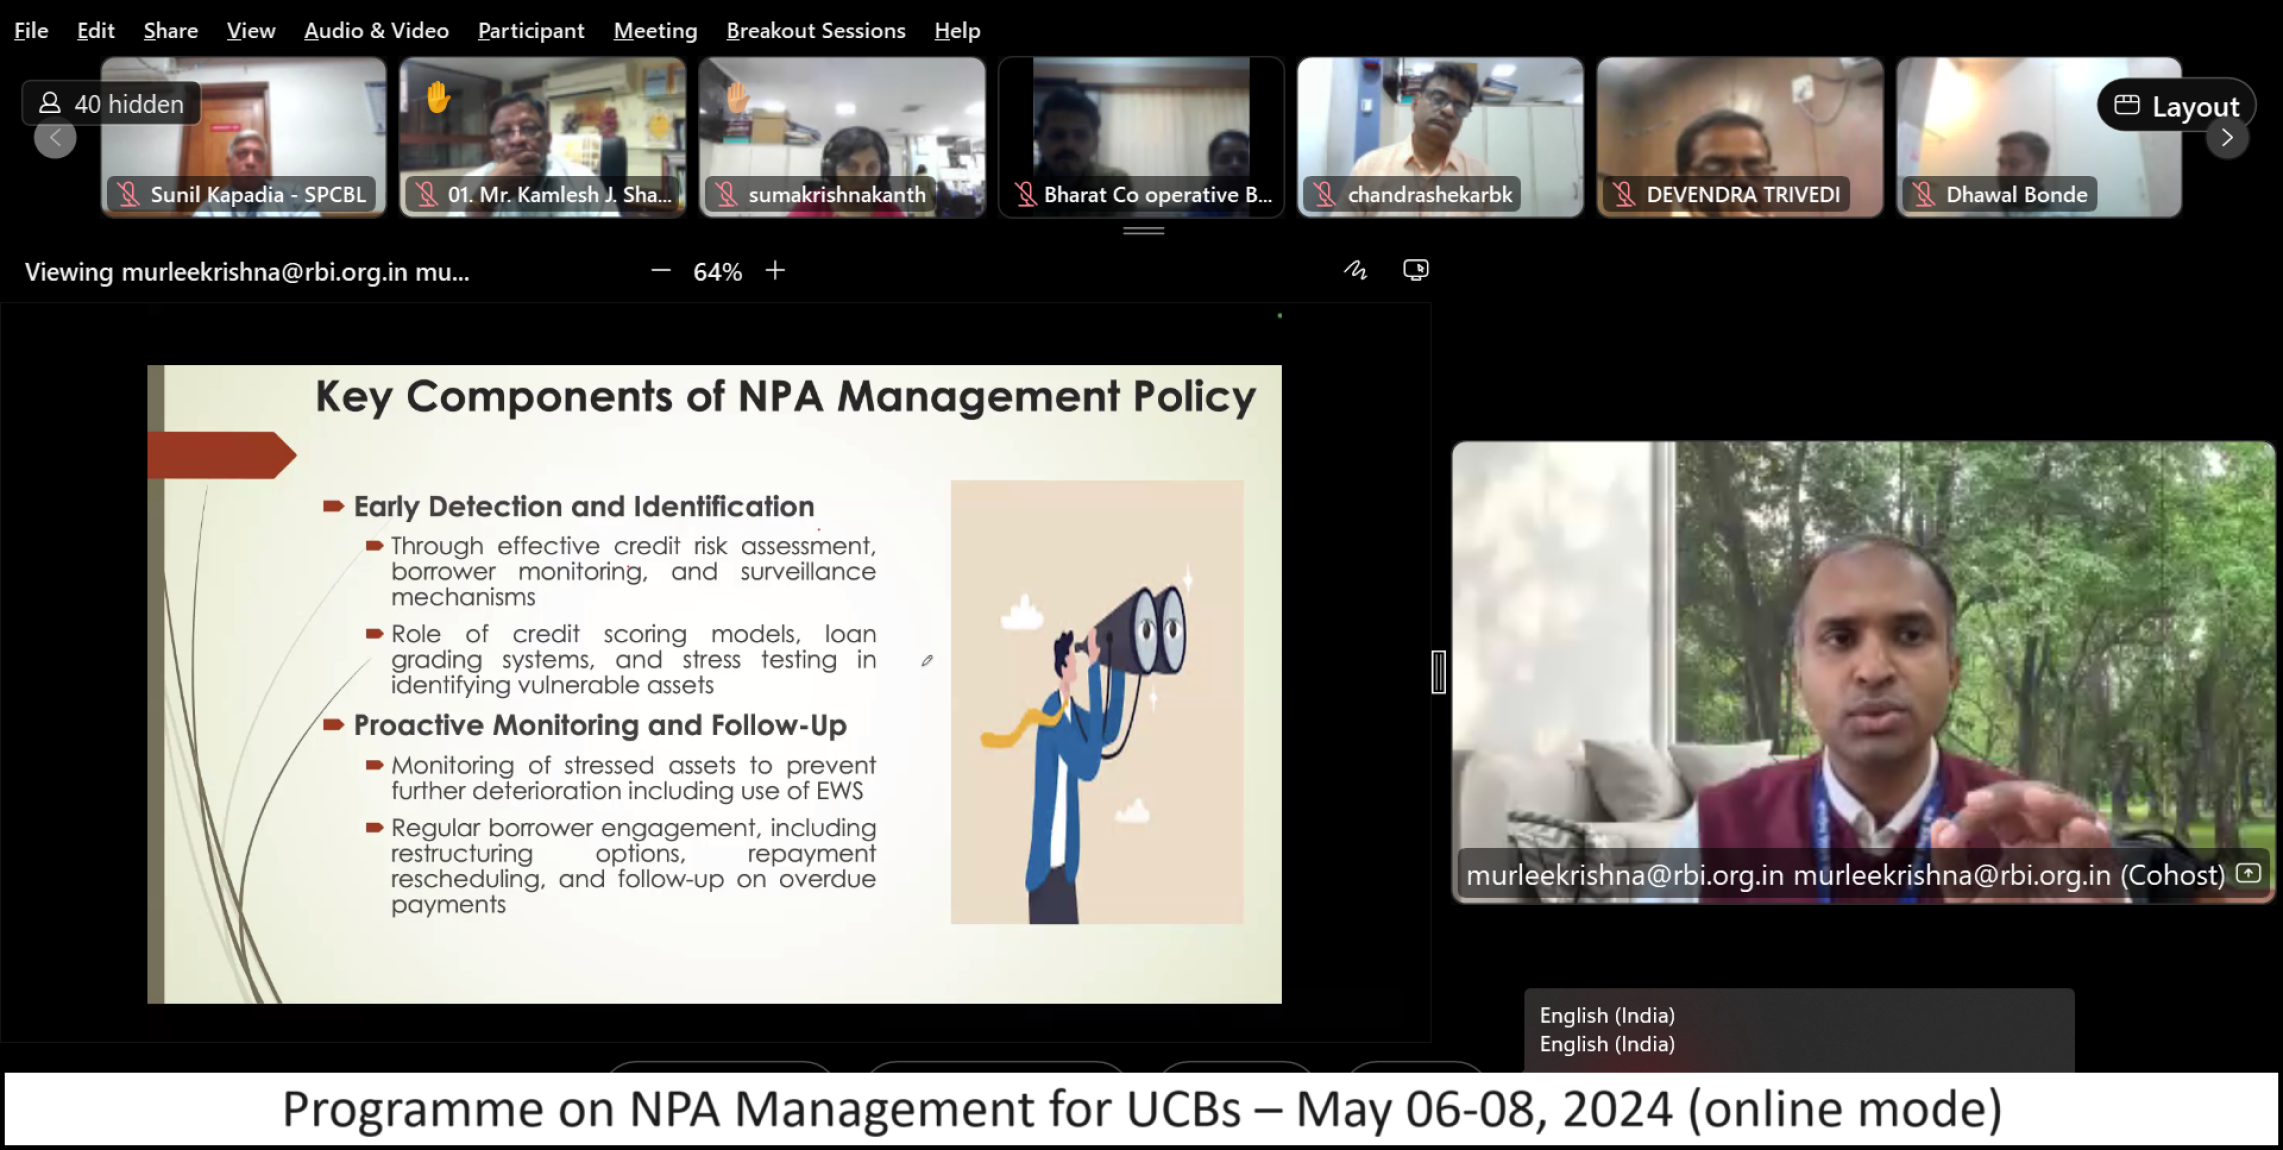Screen dimensions: 2283x1150
Task: Open the Participant menu
Action: (x=530, y=31)
